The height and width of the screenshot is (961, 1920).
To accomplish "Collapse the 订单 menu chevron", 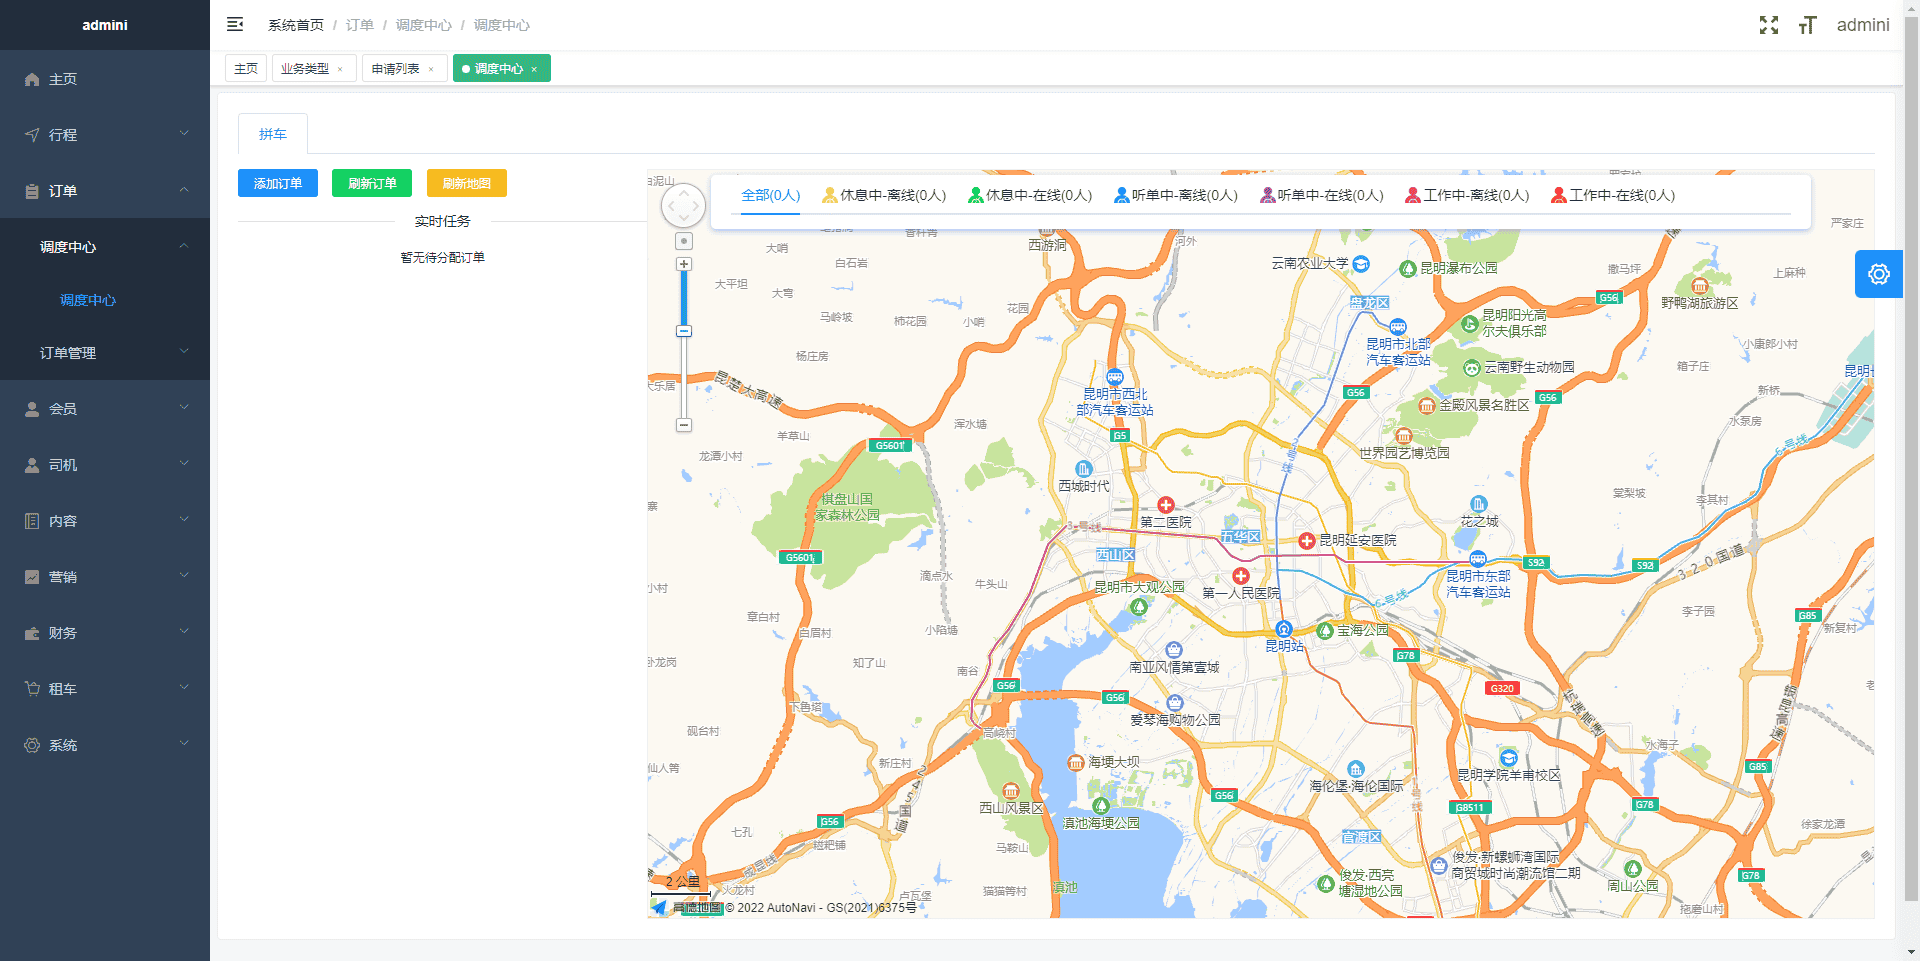I will [184, 189].
